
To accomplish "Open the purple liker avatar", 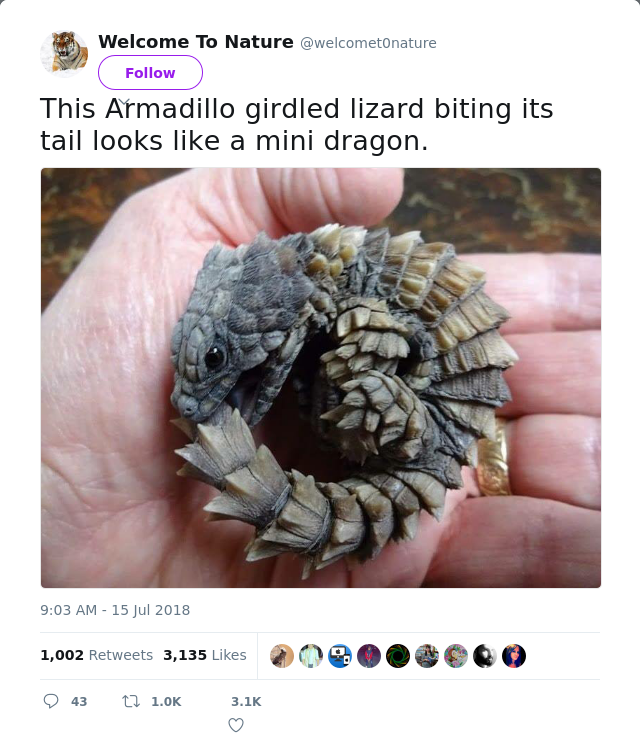I will 369,656.
